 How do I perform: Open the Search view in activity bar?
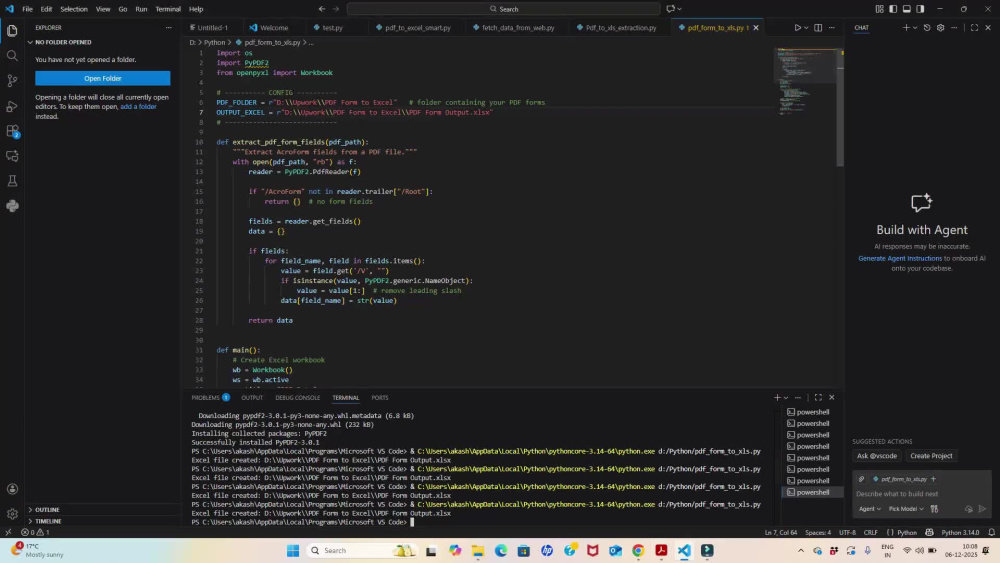tap(12, 55)
